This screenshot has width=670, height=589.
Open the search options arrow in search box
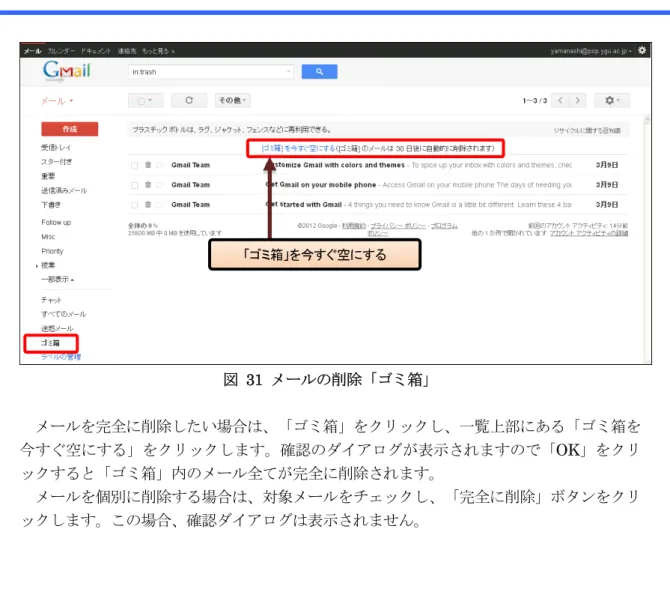289,71
